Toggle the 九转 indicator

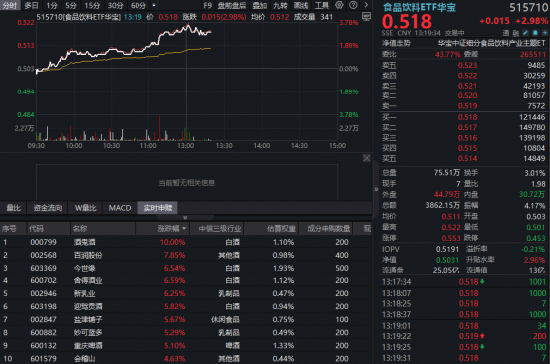280,5
